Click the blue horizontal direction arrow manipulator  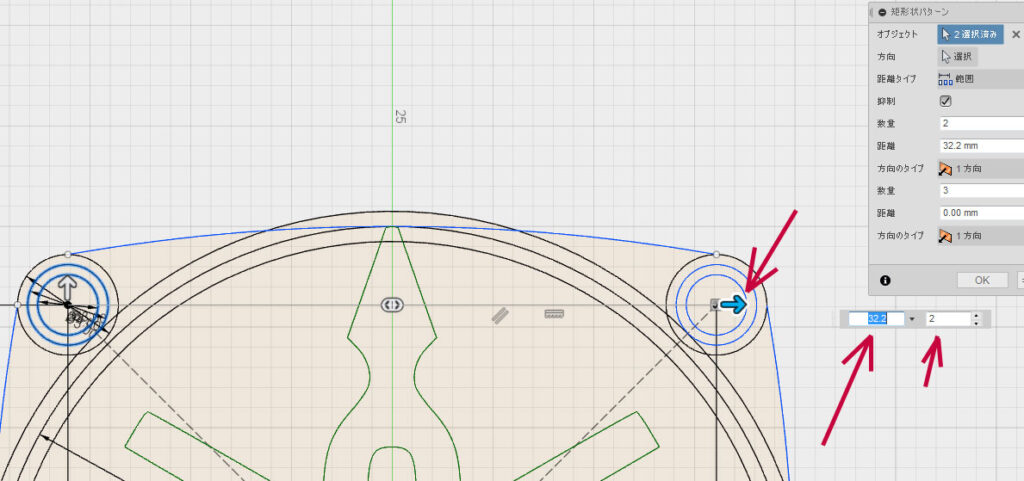(734, 305)
